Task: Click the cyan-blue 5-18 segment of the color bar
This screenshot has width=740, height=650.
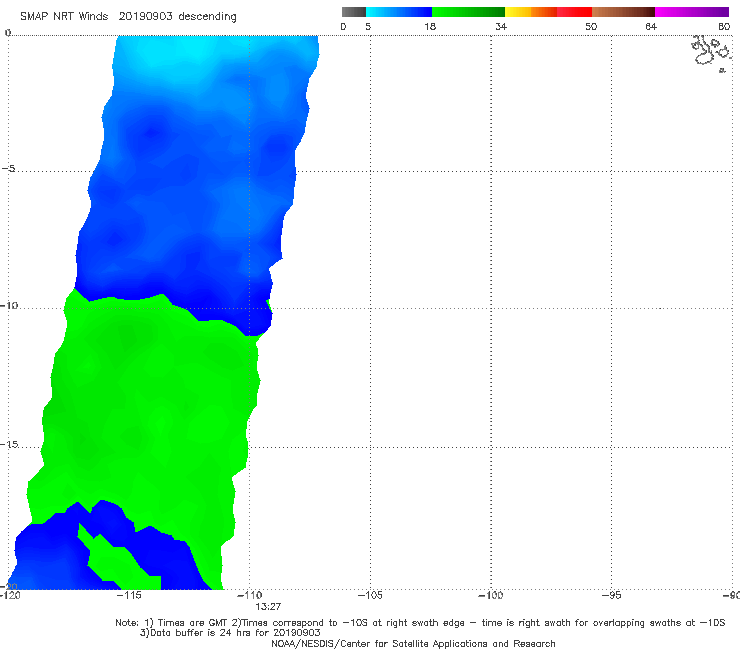Action: coord(399,12)
